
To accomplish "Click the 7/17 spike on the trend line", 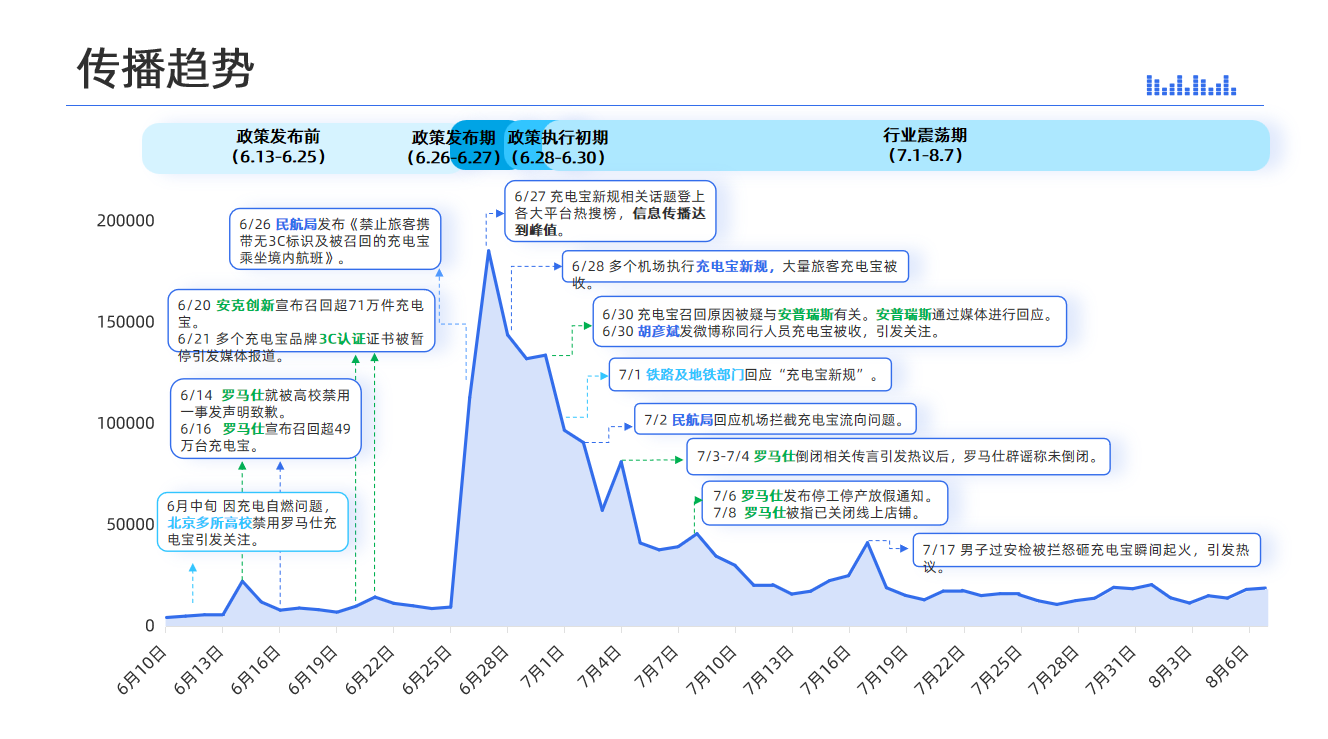I will [868, 542].
